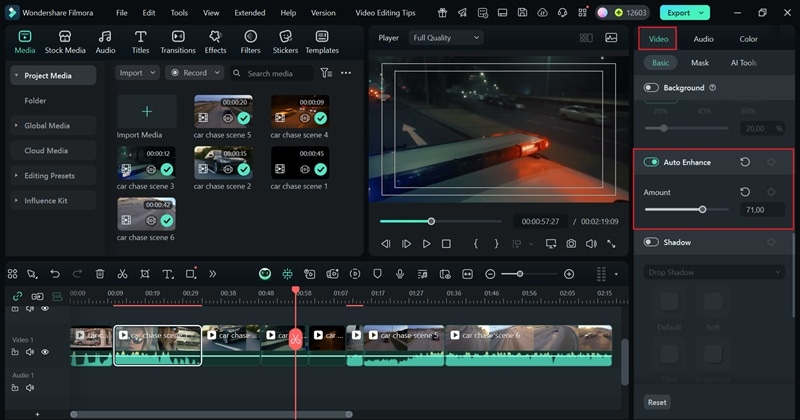Take a snapshot with the camera icon

pyautogui.click(x=571, y=244)
